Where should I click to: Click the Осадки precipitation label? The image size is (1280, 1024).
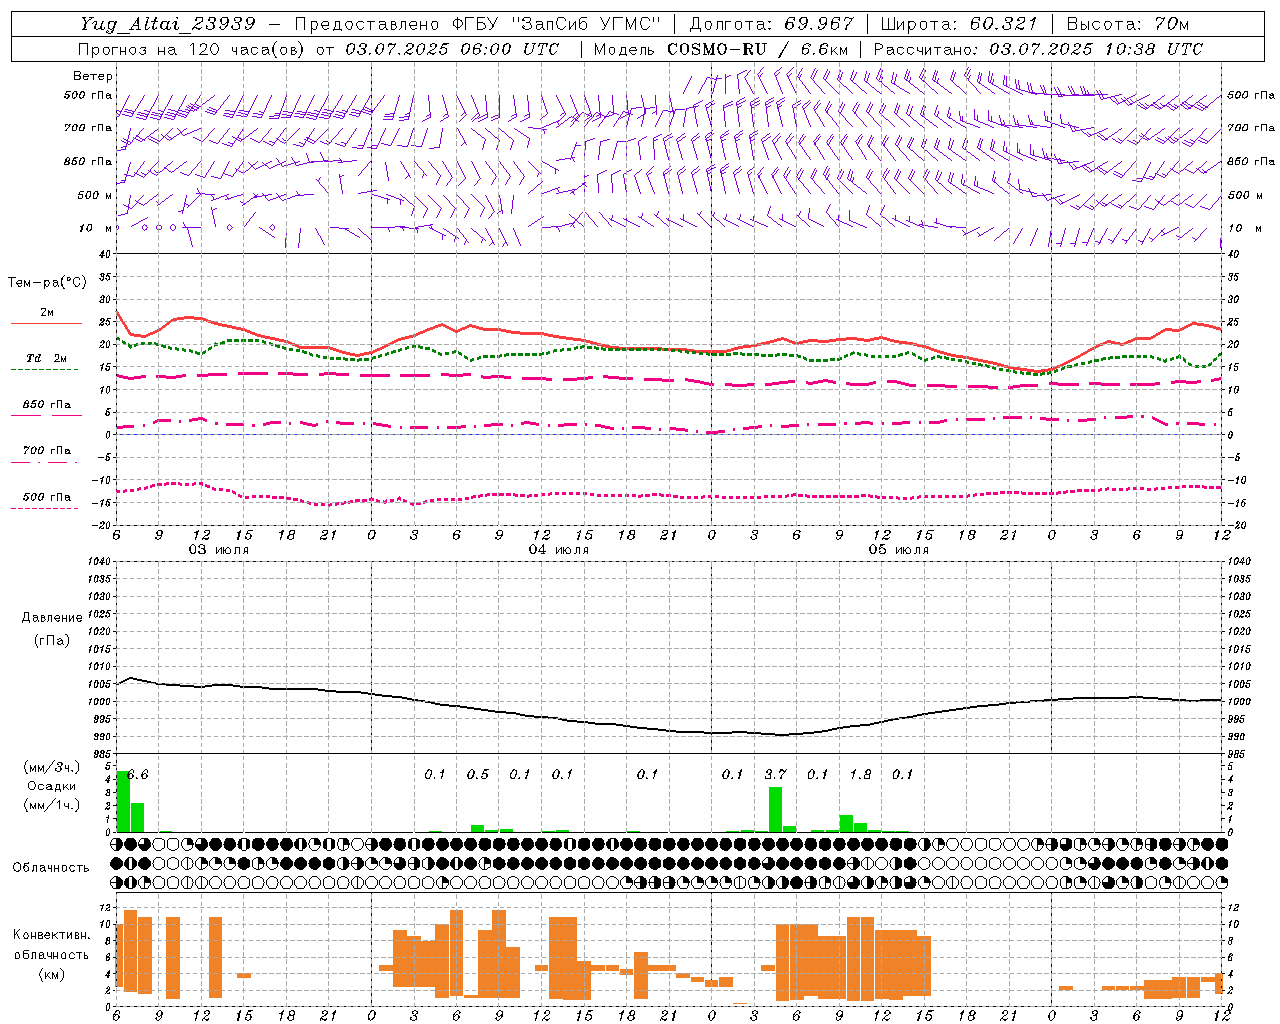click(52, 786)
